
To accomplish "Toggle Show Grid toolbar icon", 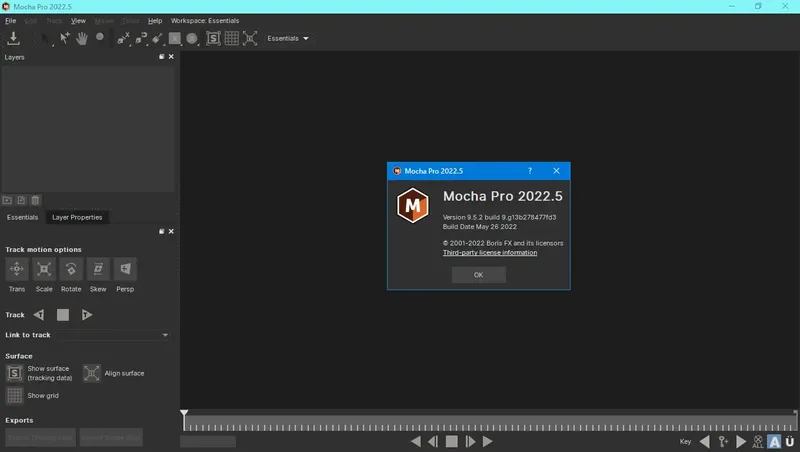I will click(x=232, y=38).
